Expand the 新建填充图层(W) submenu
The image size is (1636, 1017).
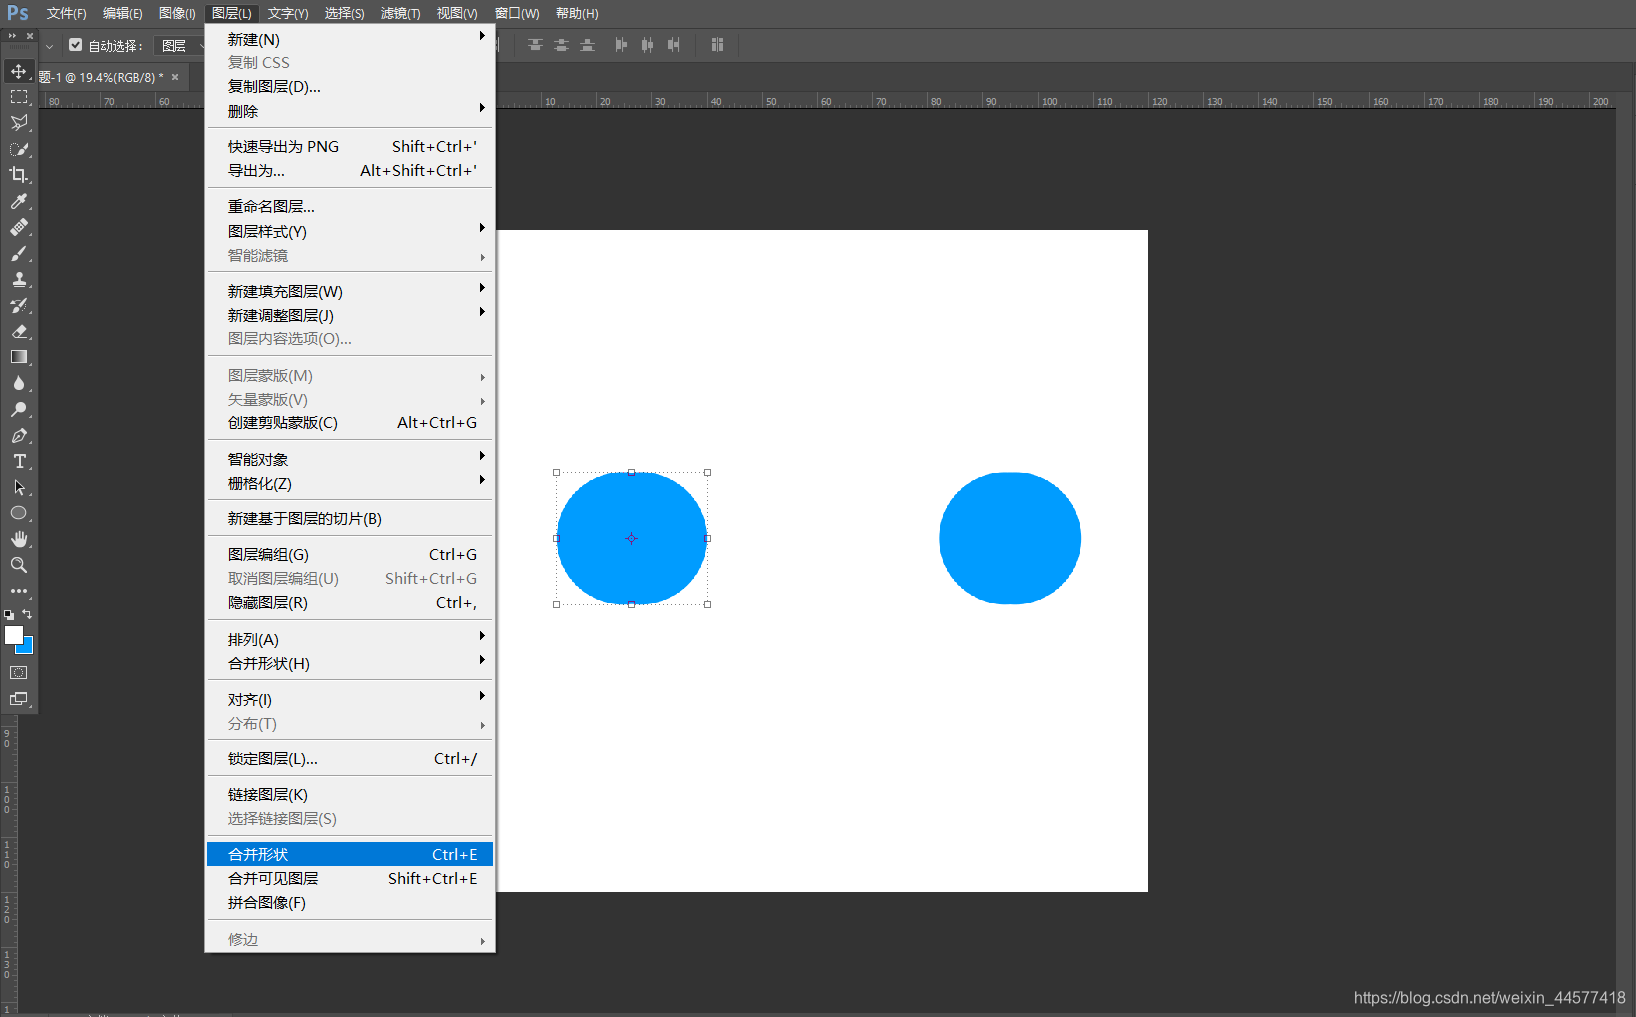(x=350, y=291)
